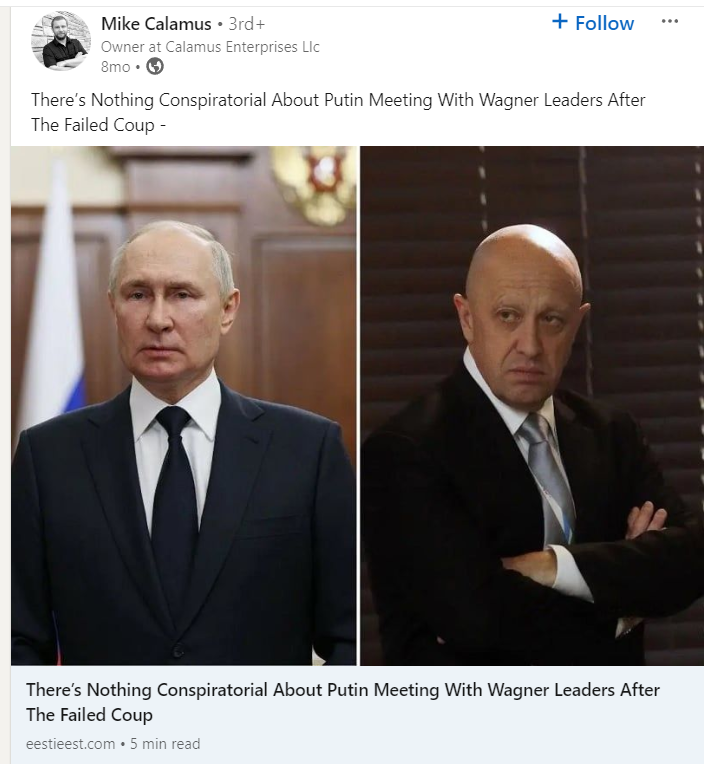Follow Mike Calamus
Viewport: 704px width, 764px height.
tap(593, 23)
